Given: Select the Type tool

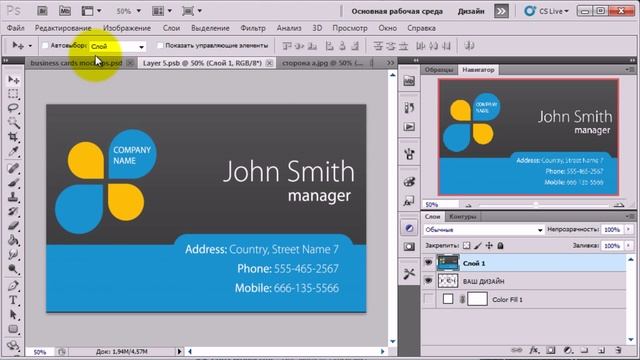Looking at the screenshot, I should pos(13,300).
